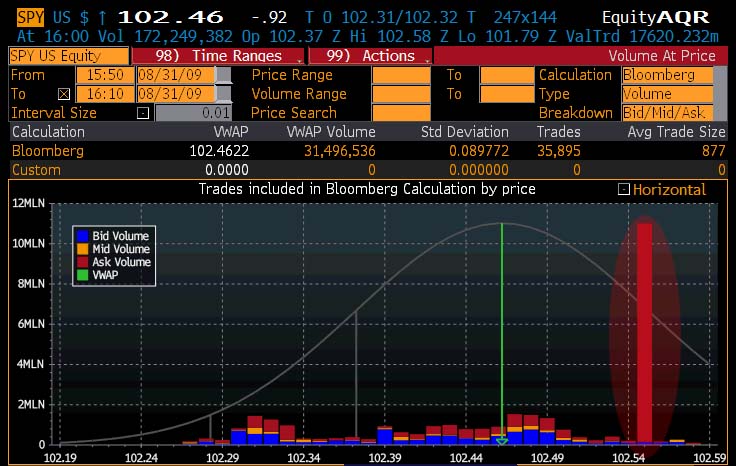Image resolution: width=736 pixels, height=466 pixels.
Task: Click the Ask Volume red legend swatch
Action: pyautogui.click(x=83, y=262)
